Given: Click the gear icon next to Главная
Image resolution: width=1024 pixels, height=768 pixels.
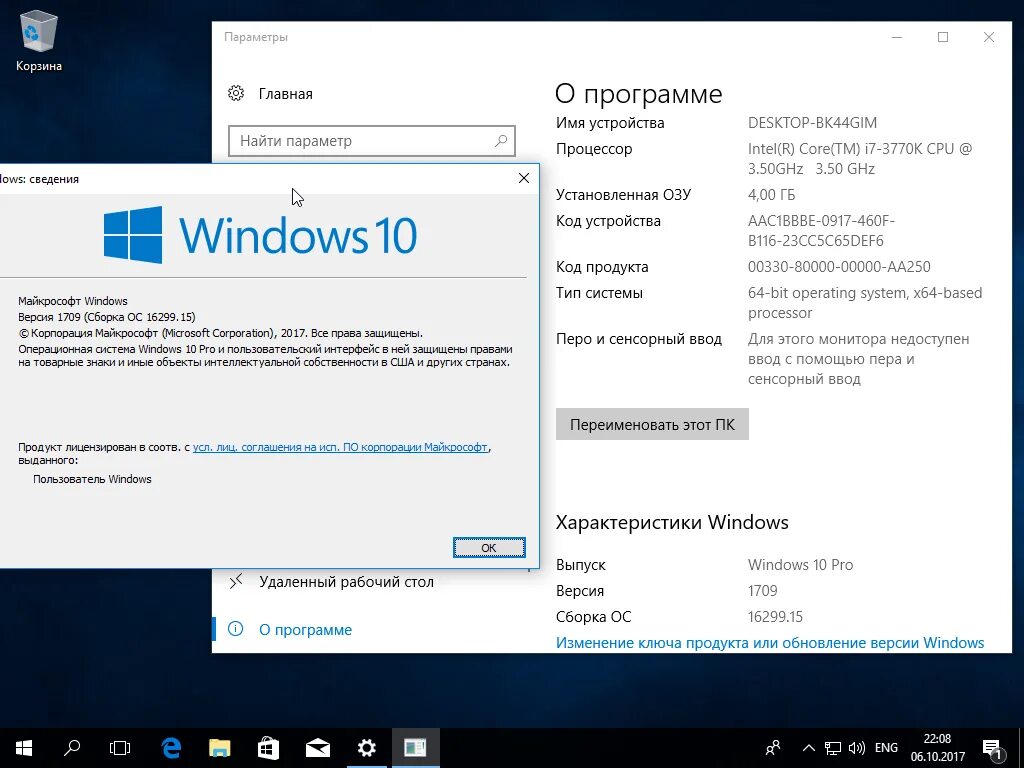Looking at the screenshot, I should 236,93.
